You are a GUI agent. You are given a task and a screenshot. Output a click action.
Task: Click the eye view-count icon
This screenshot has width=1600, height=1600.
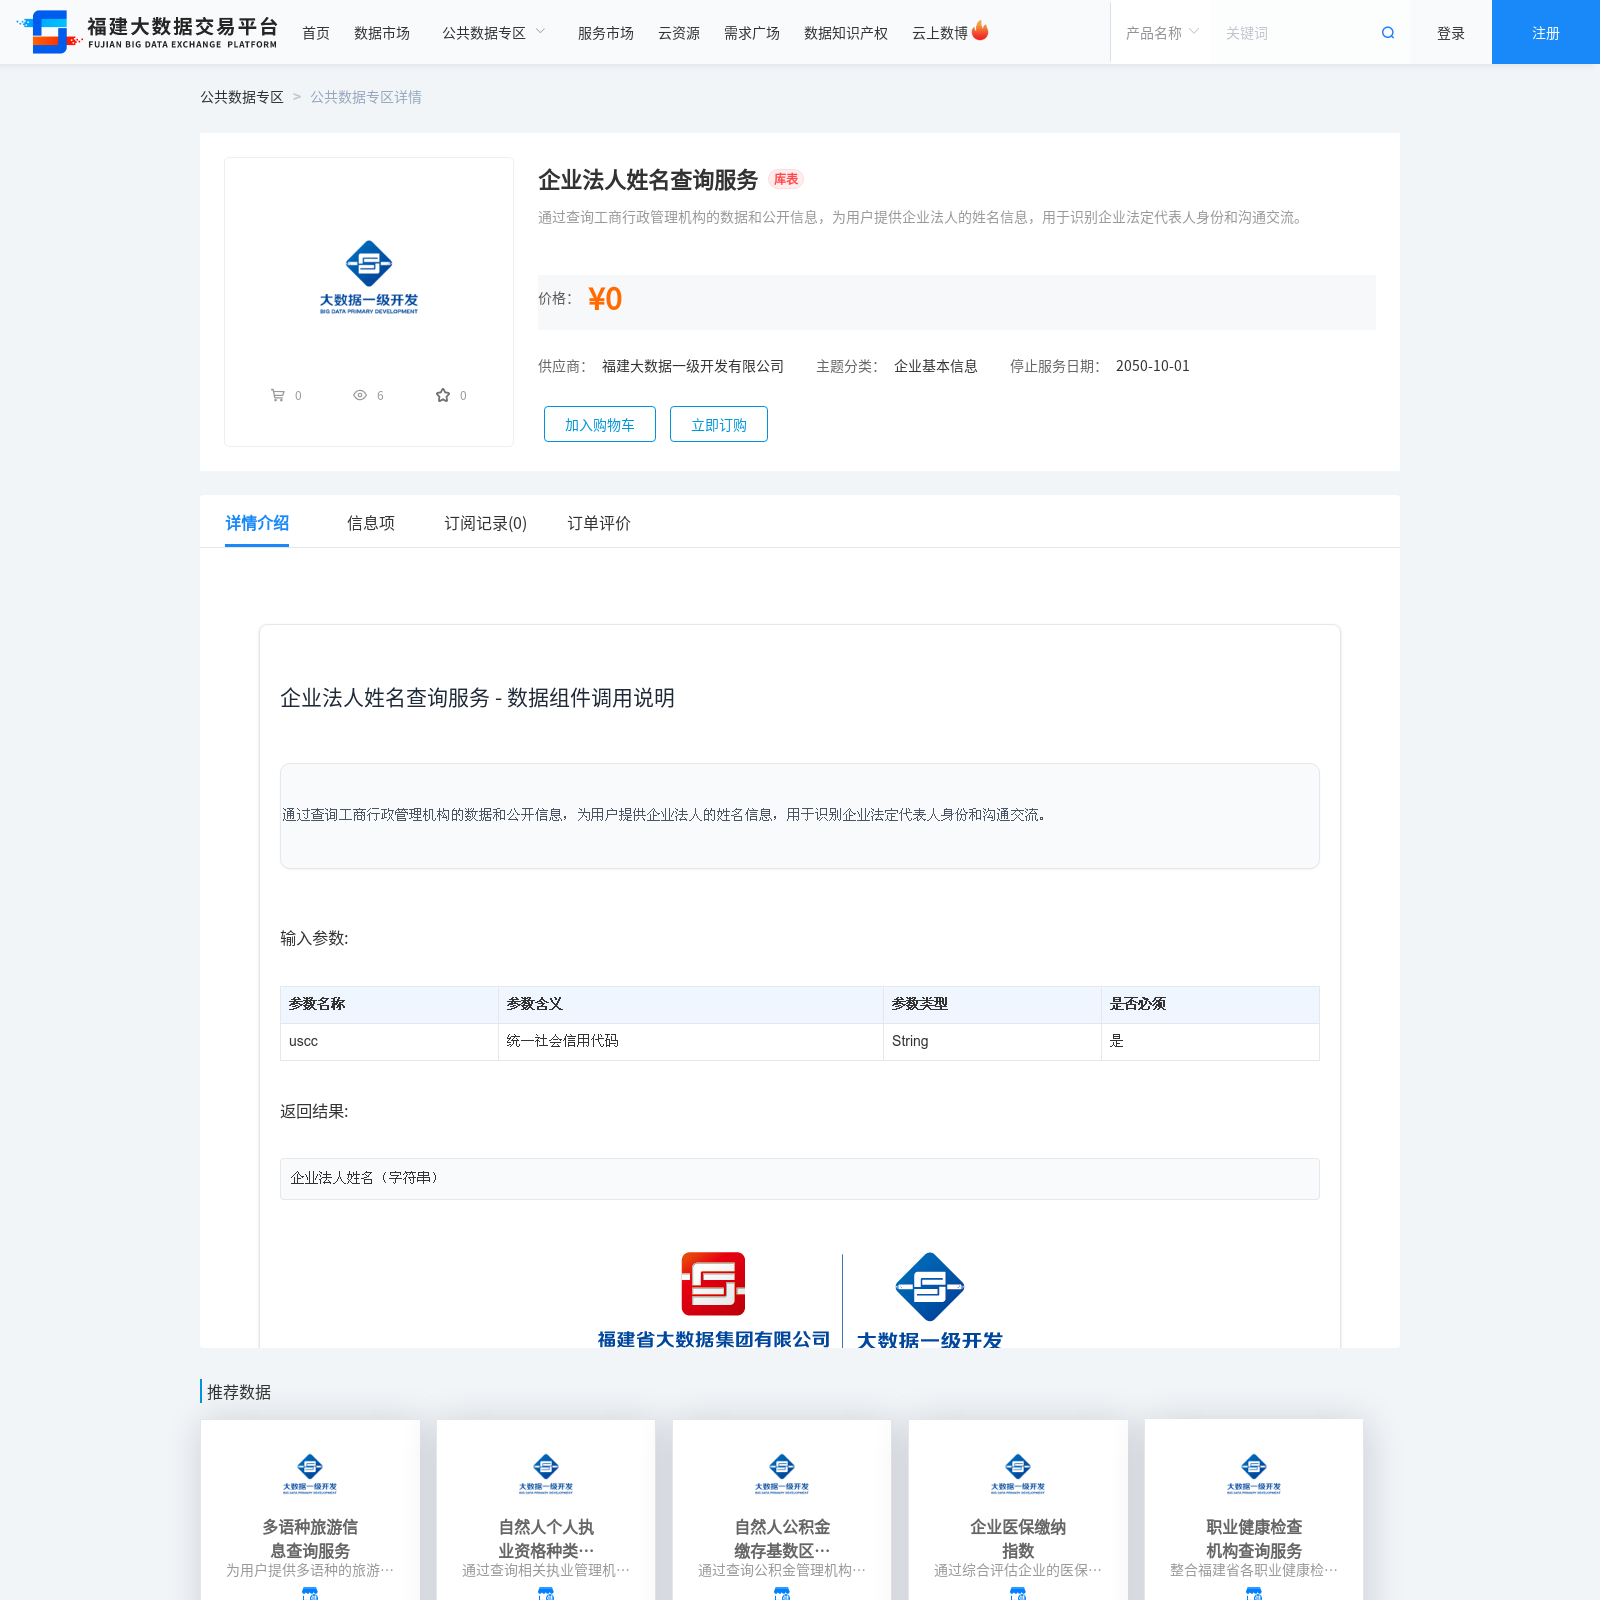(x=360, y=395)
